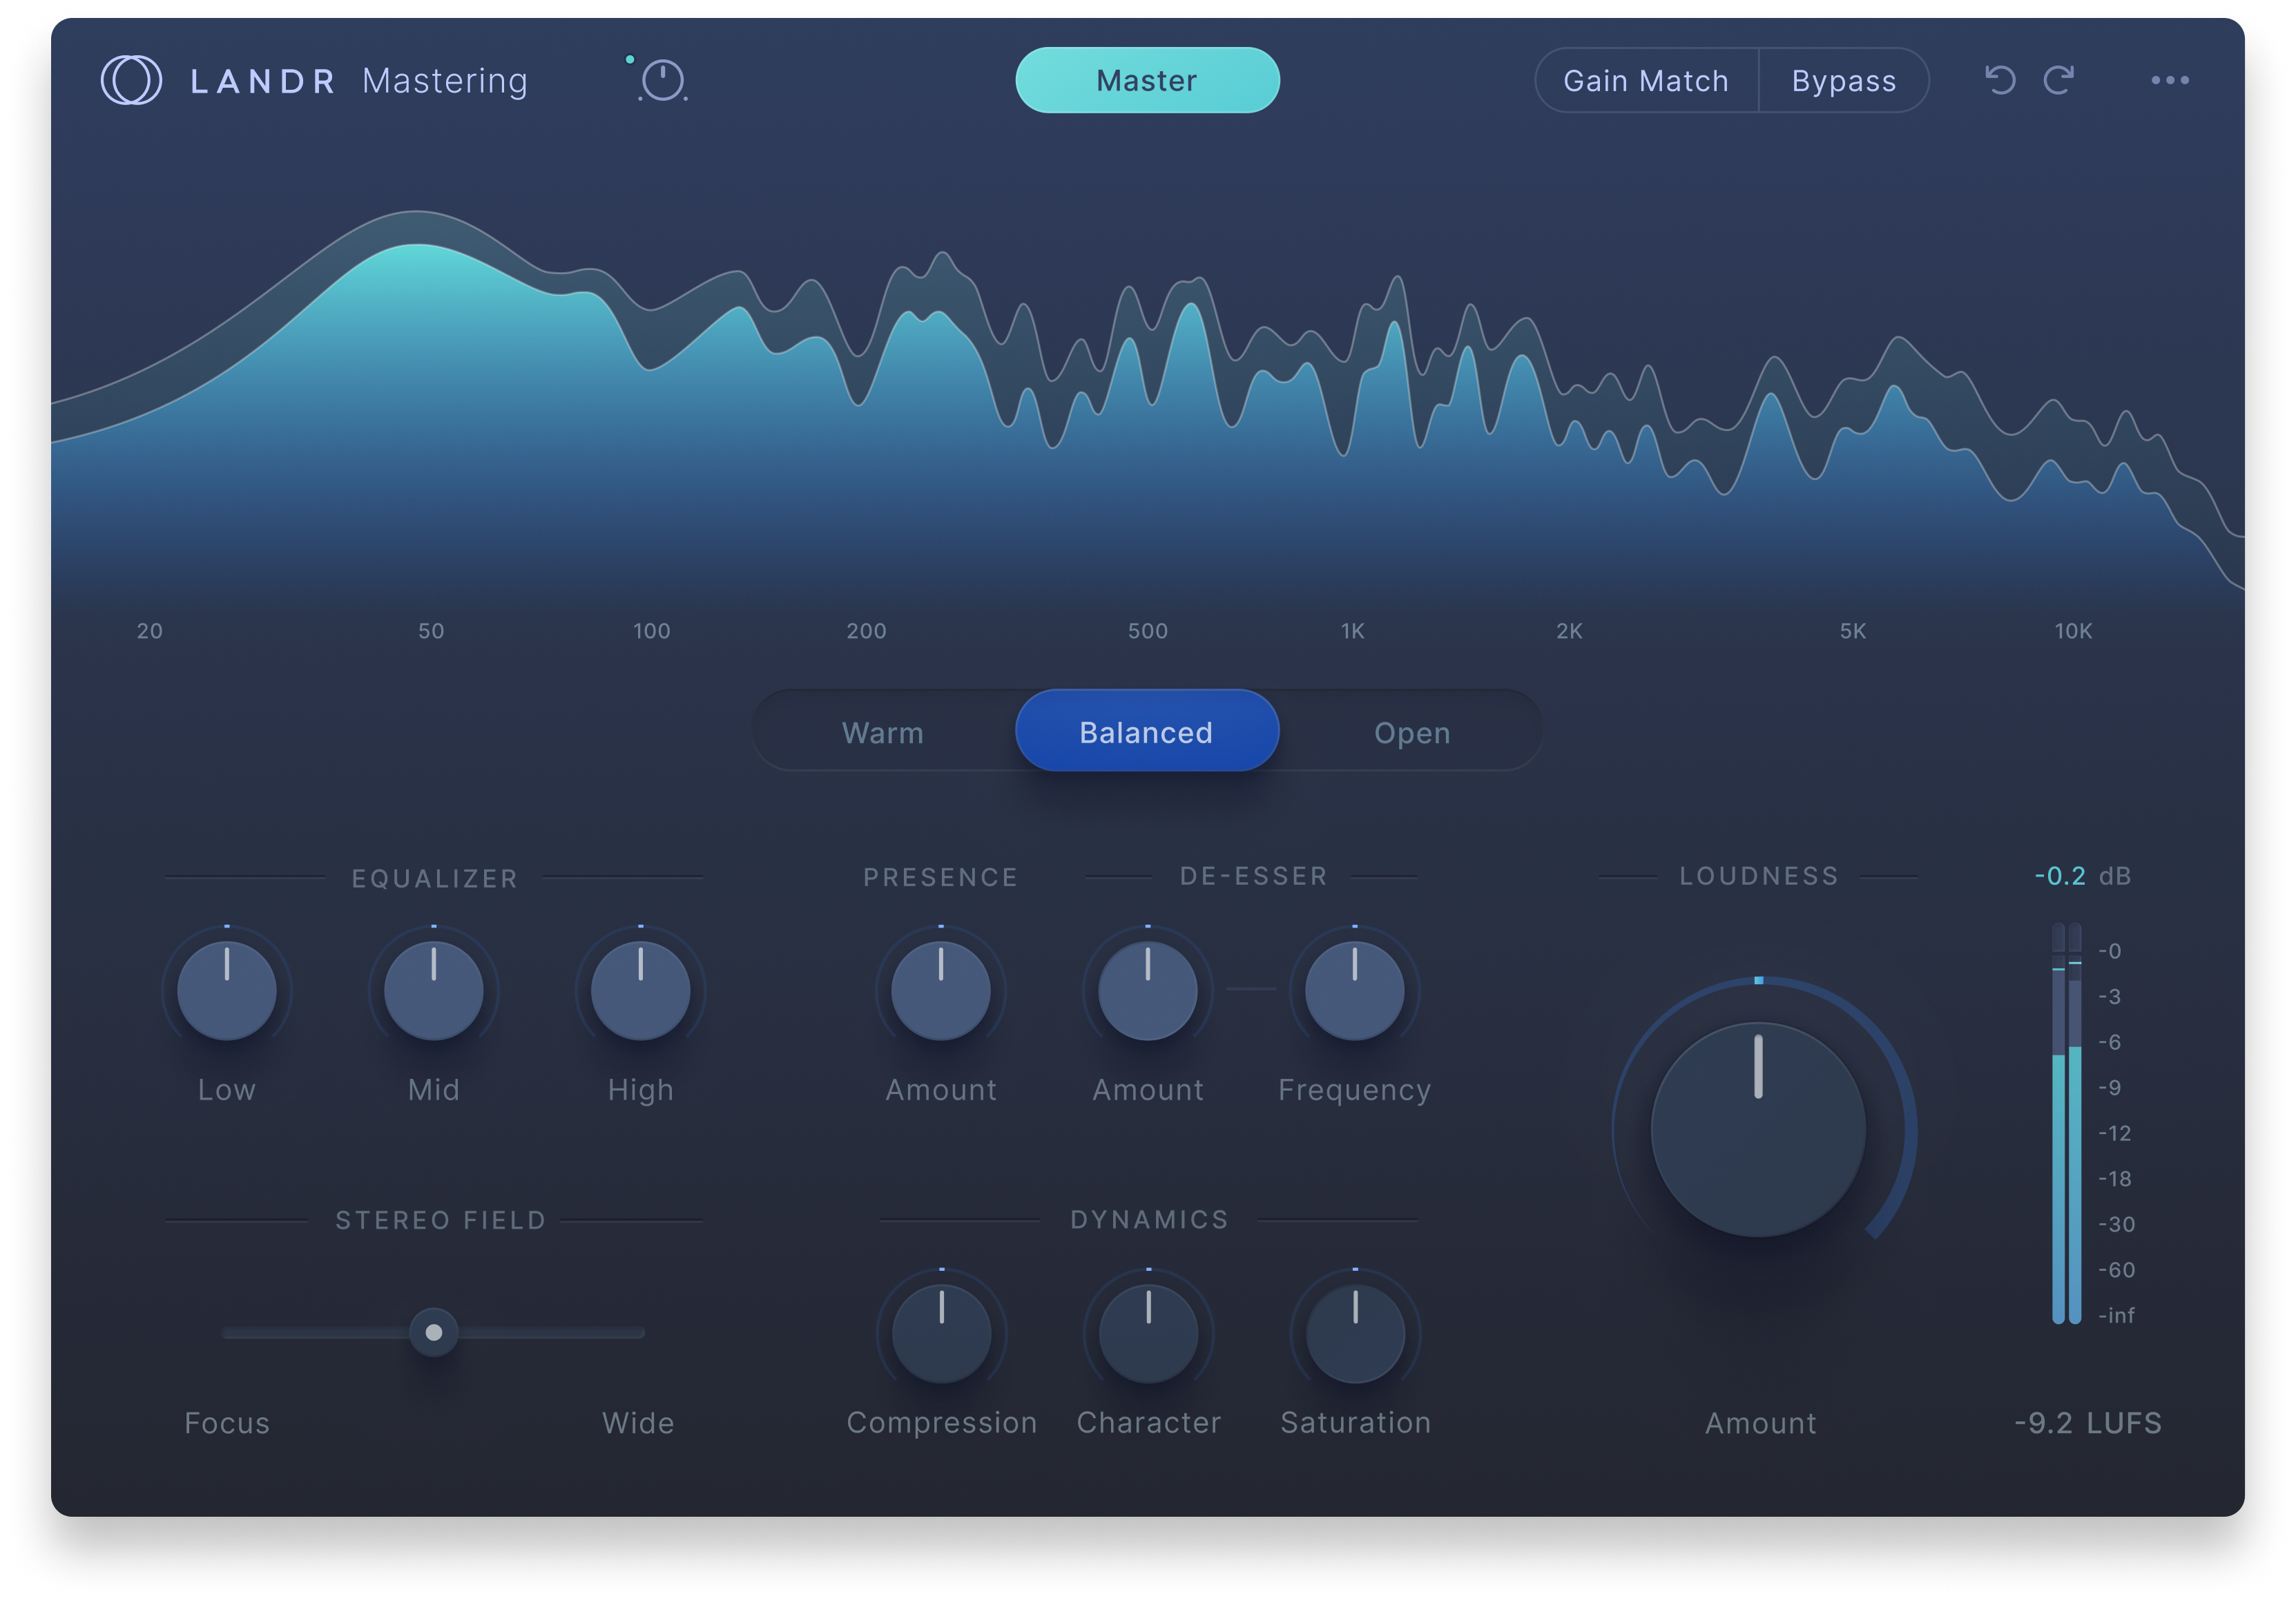Click the EQUALIZER section heading
This screenshot has height=1601, width=2296.
tap(435, 878)
